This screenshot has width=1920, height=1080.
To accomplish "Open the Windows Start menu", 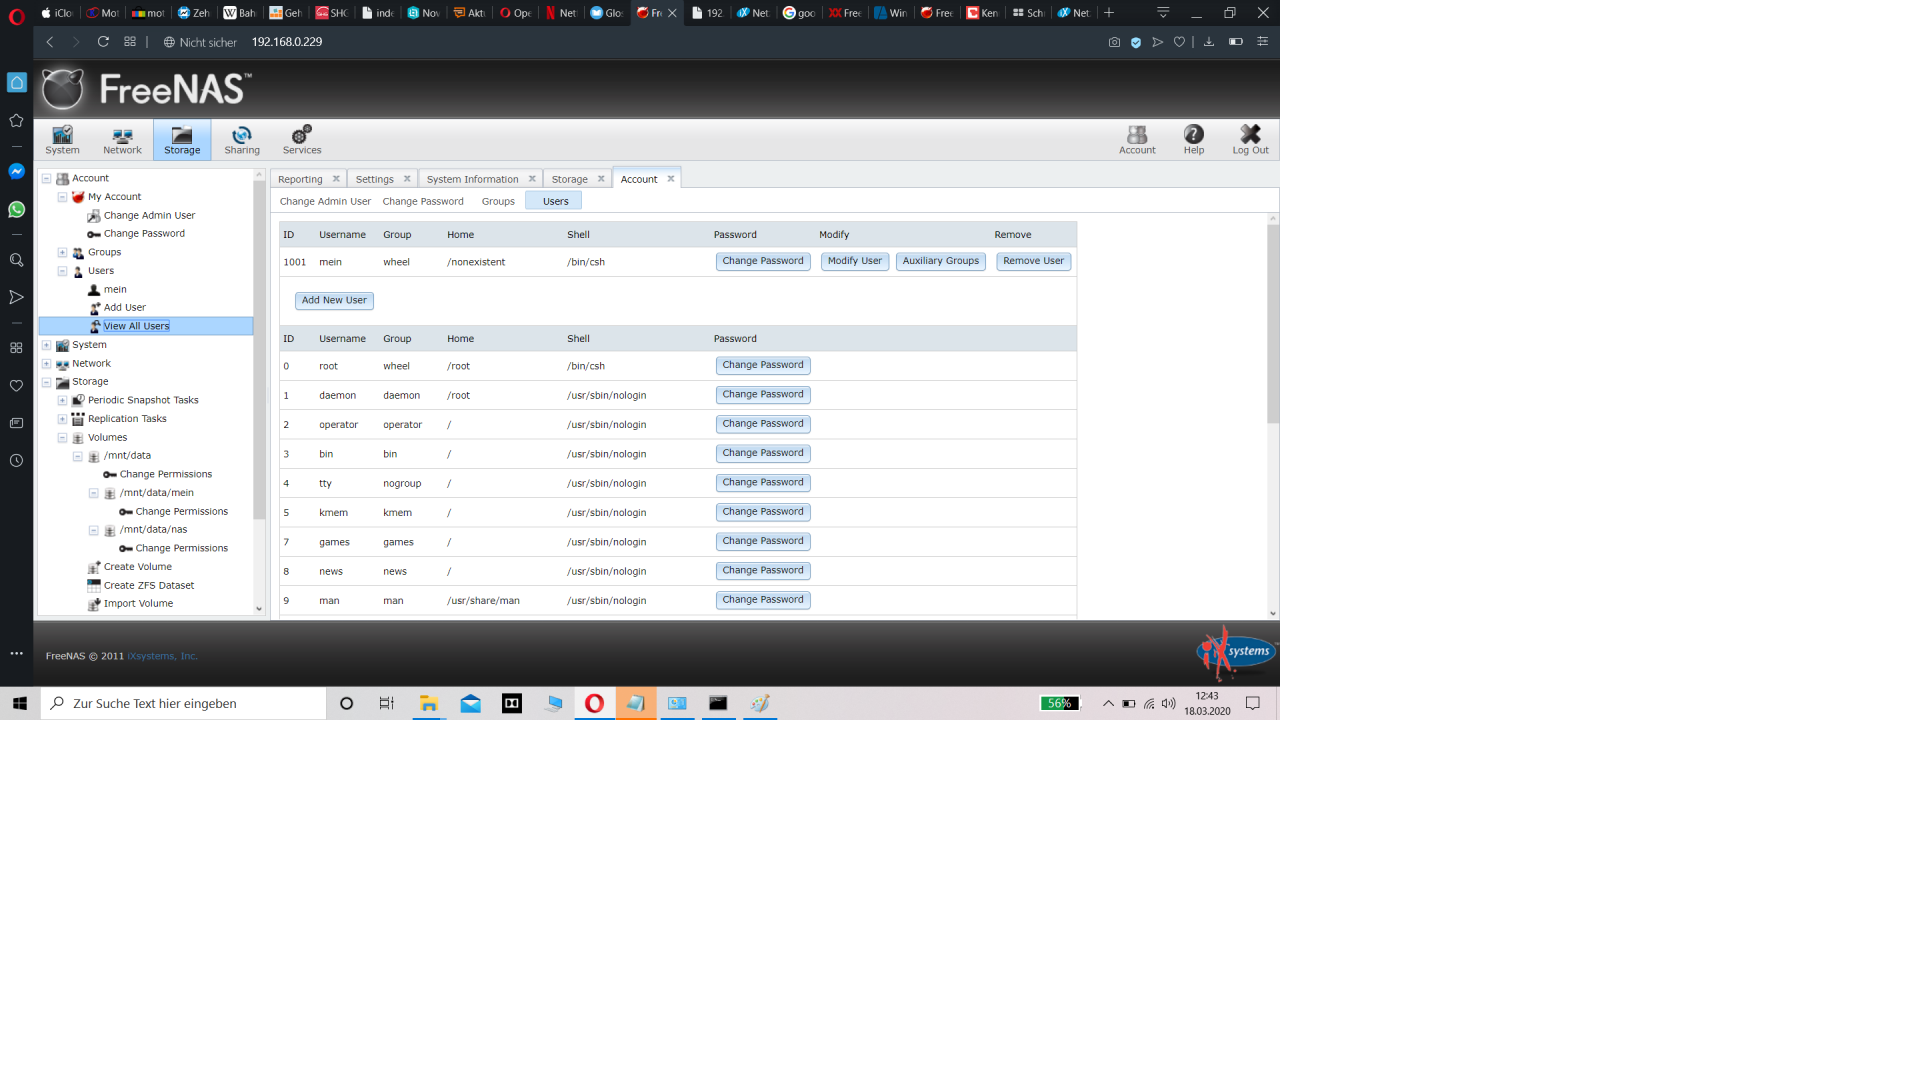I will (x=19, y=703).
